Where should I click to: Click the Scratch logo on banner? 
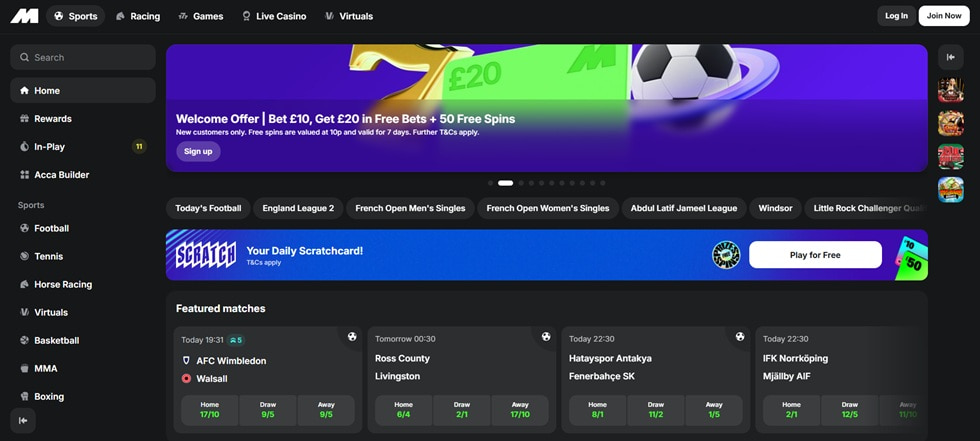(206, 255)
